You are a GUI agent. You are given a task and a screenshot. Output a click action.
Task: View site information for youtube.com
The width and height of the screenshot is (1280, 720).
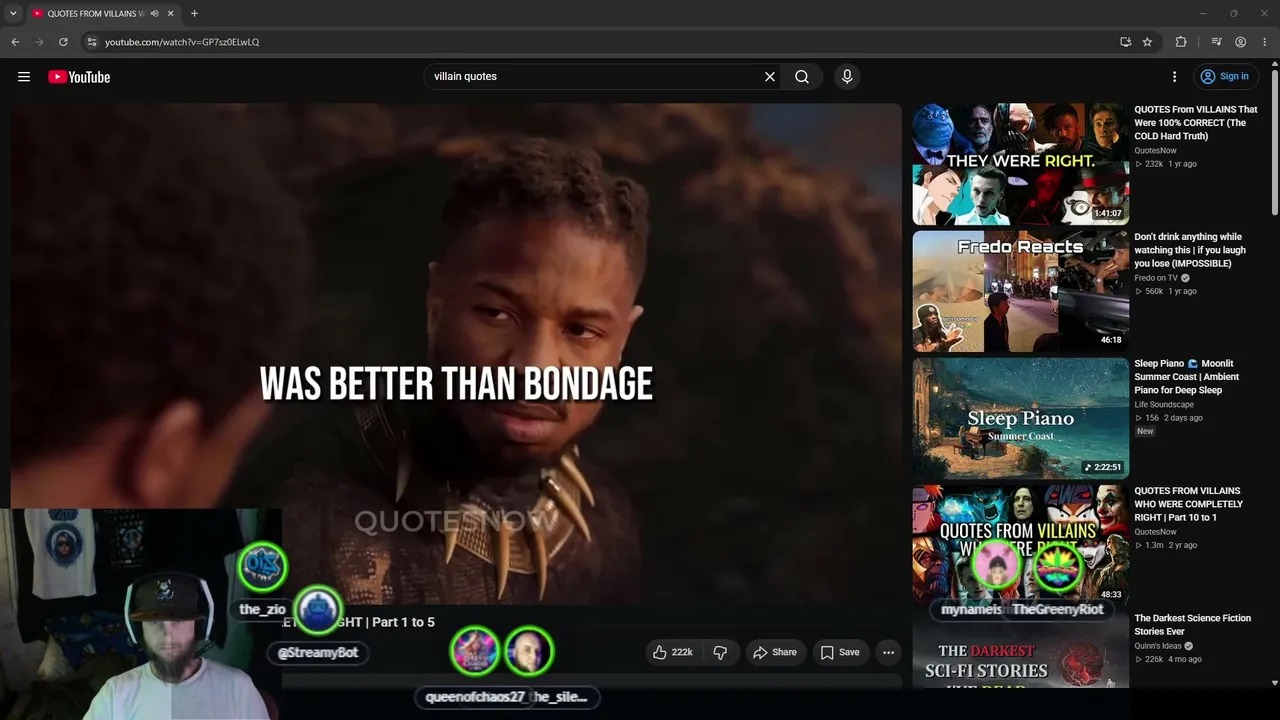(x=91, y=42)
